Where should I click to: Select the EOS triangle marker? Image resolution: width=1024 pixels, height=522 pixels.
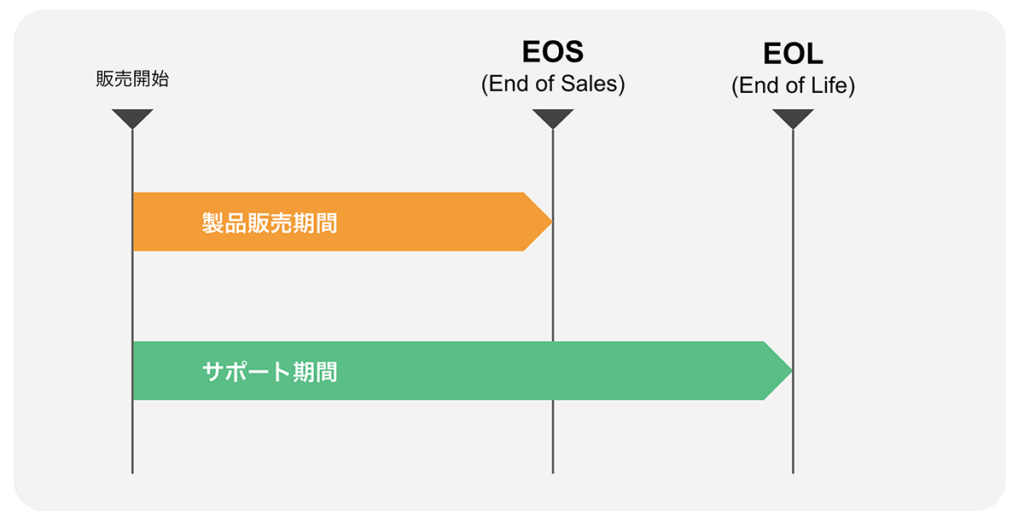553,118
